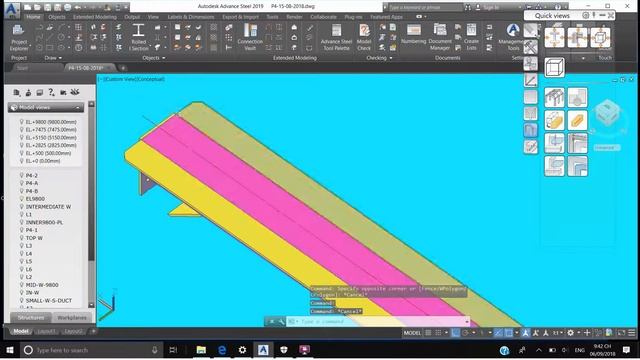Click Undo in the quick access toolbar
The image size is (640, 360).
78,7
